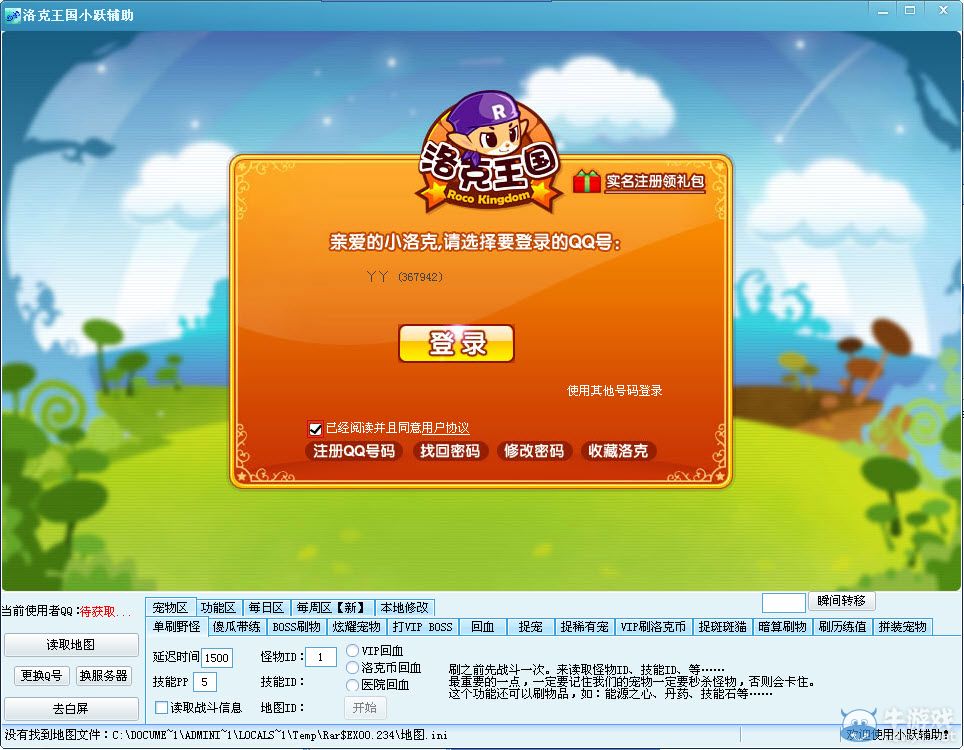Screen dimensions: 964x750
Task: Click the orange 登录 login button
Action: [x=456, y=343]
